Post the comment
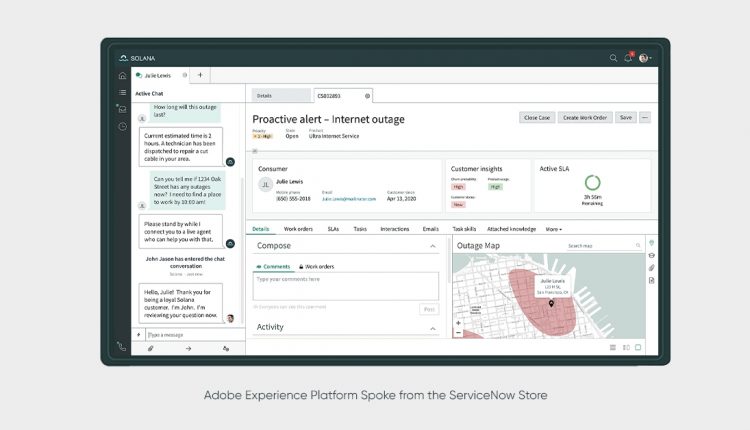The height and width of the screenshot is (430, 750). (429, 309)
